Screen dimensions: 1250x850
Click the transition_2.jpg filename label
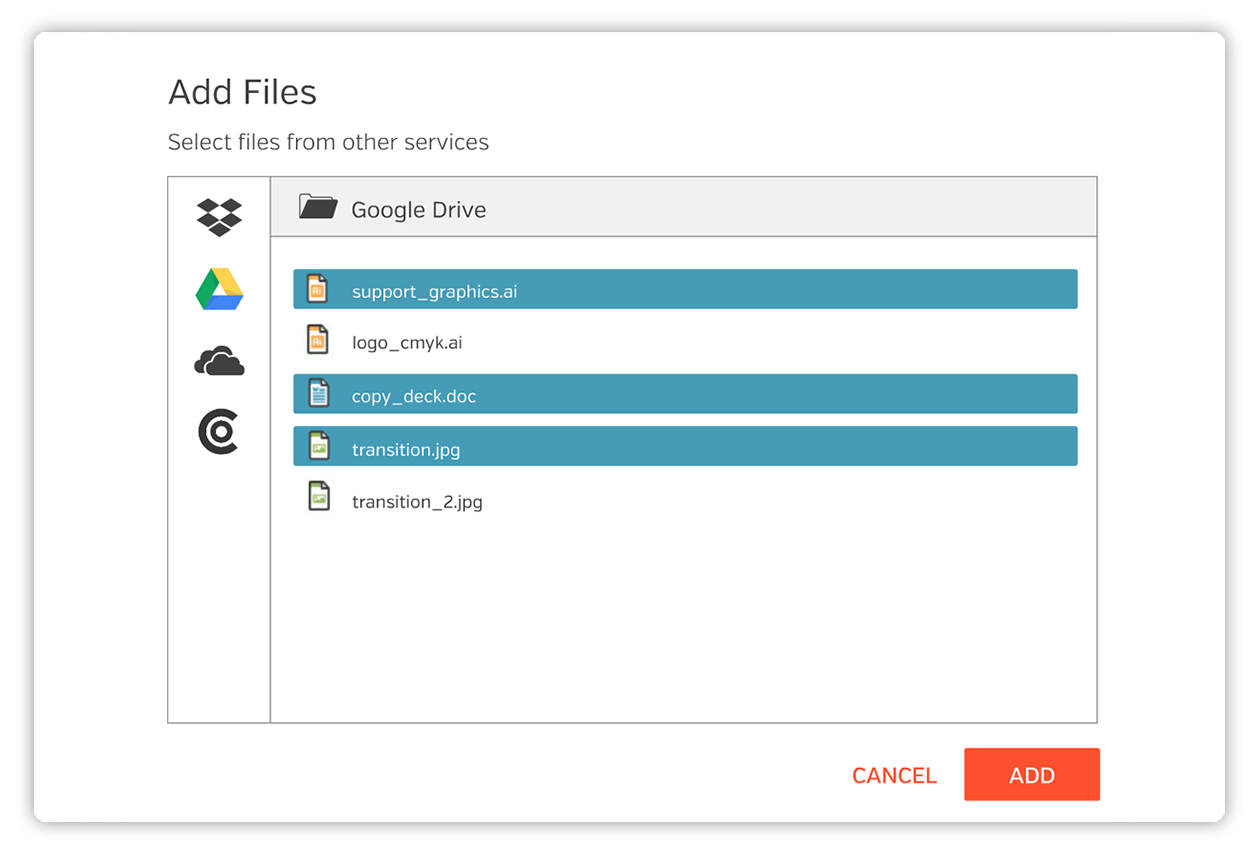point(416,501)
